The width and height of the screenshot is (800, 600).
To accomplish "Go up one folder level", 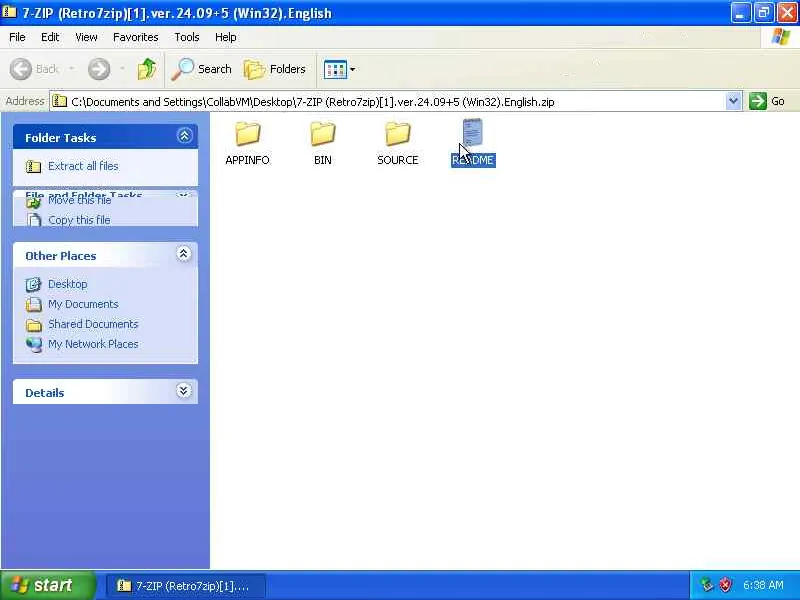I will point(147,69).
